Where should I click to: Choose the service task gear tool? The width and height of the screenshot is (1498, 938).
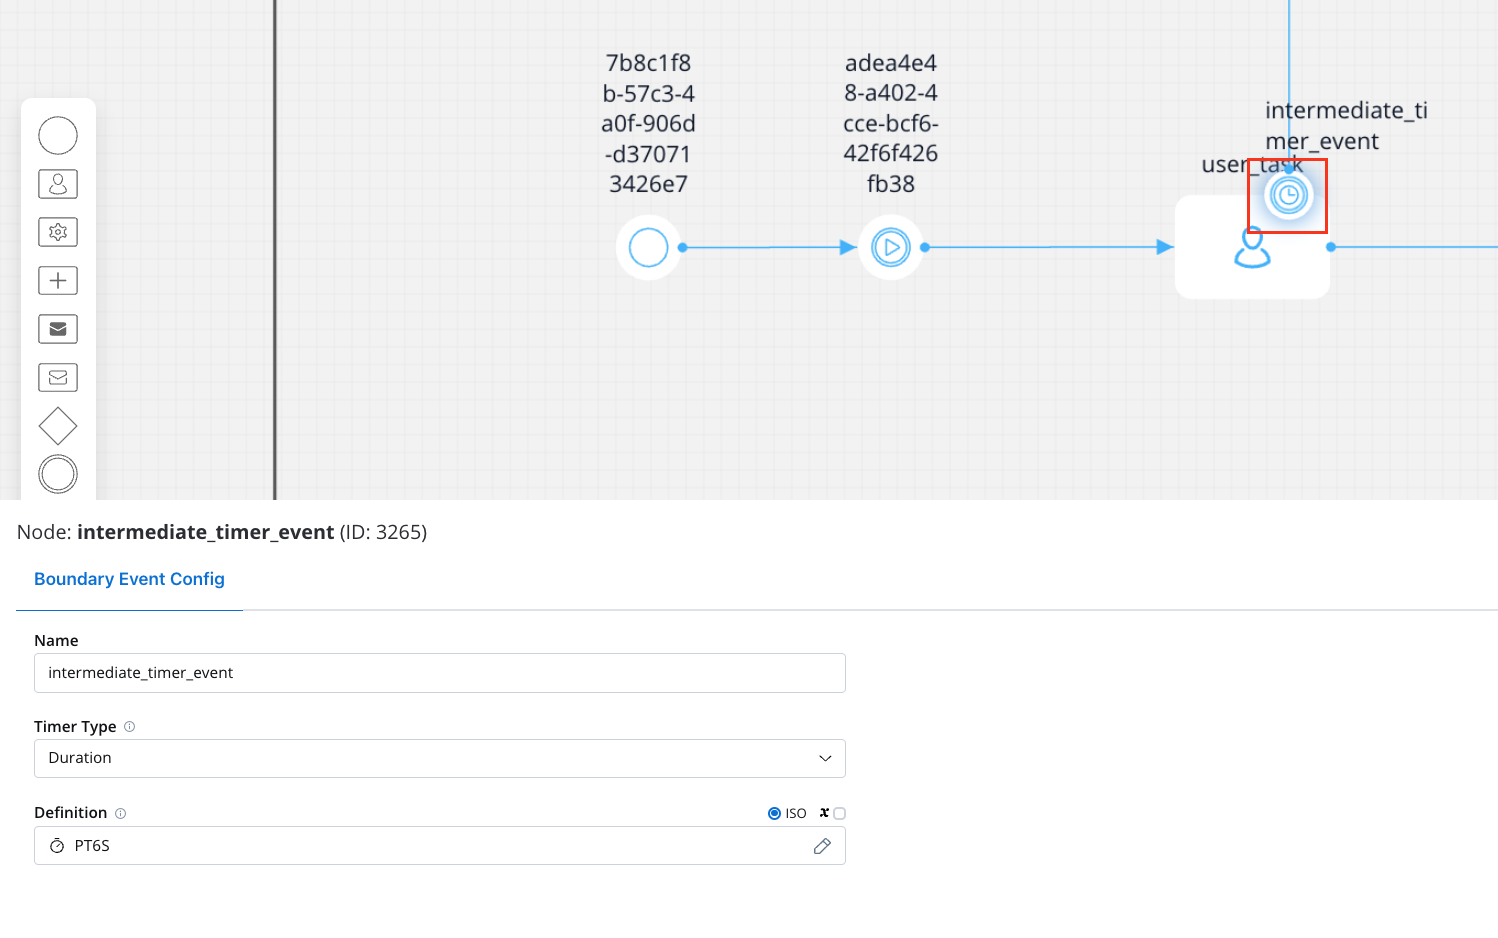[x=58, y=232]
